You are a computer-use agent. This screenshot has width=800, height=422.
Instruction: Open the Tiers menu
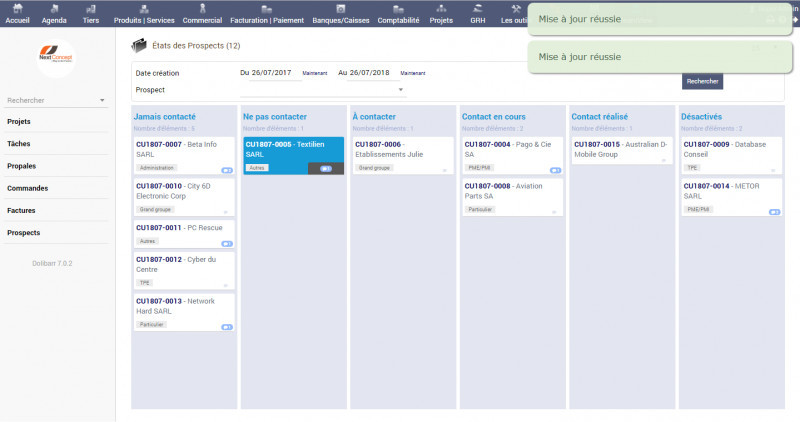pyautogui.click(x=91, y=14)
